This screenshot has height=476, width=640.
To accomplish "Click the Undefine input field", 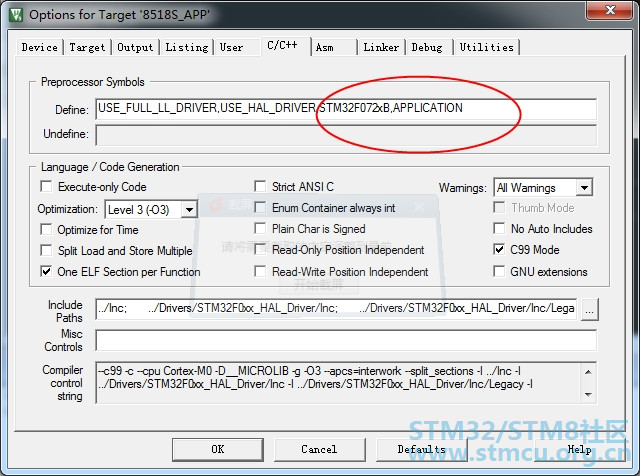I will click(x=346, y=135).
